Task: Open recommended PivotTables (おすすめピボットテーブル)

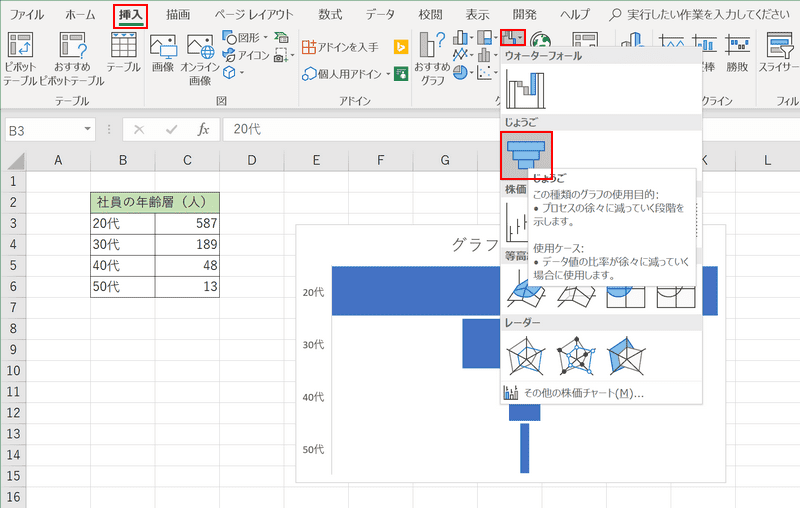Action: pos(72,59)
